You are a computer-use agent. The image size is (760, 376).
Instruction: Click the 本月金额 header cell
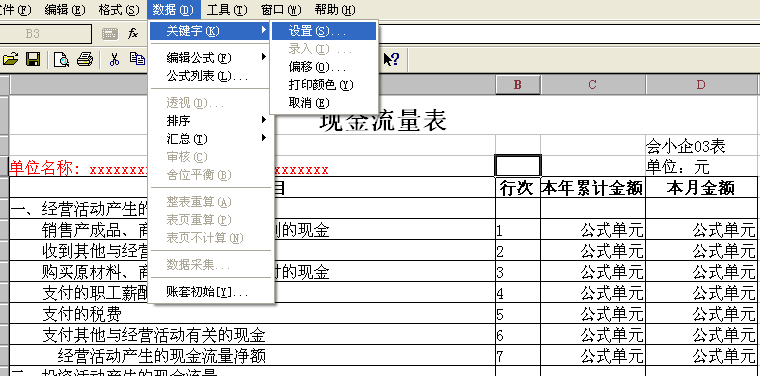701,187
